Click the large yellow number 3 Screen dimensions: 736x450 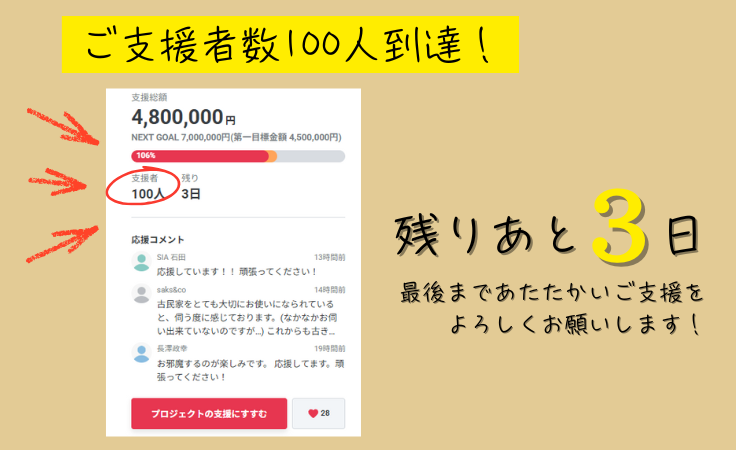coord(620,227)
